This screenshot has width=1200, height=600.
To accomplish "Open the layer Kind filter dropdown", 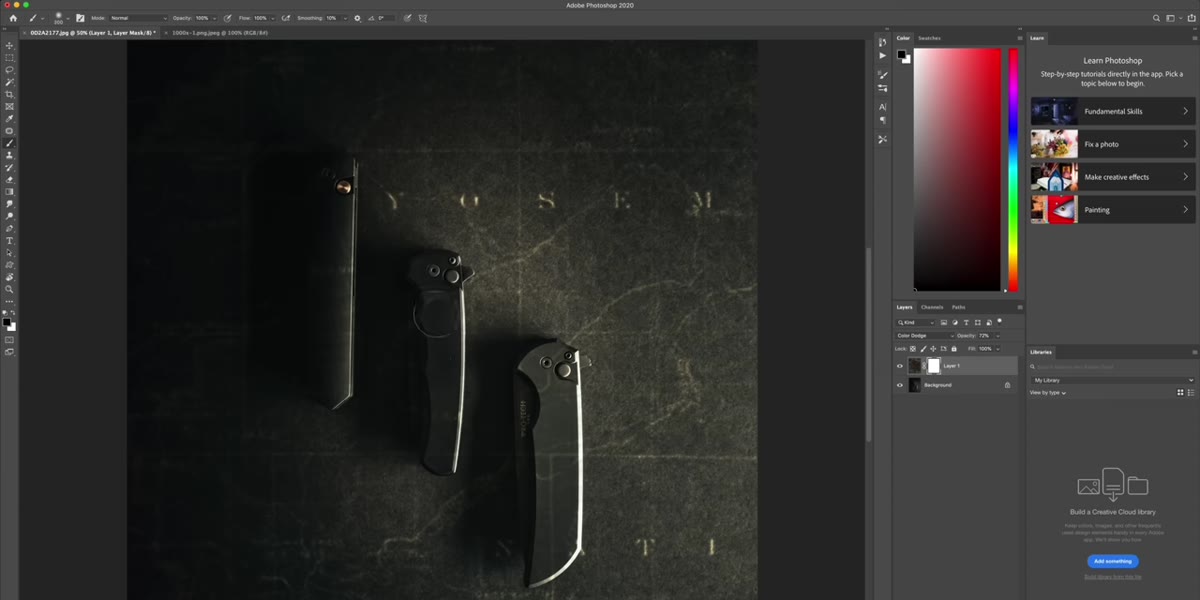I will (916, 323).
